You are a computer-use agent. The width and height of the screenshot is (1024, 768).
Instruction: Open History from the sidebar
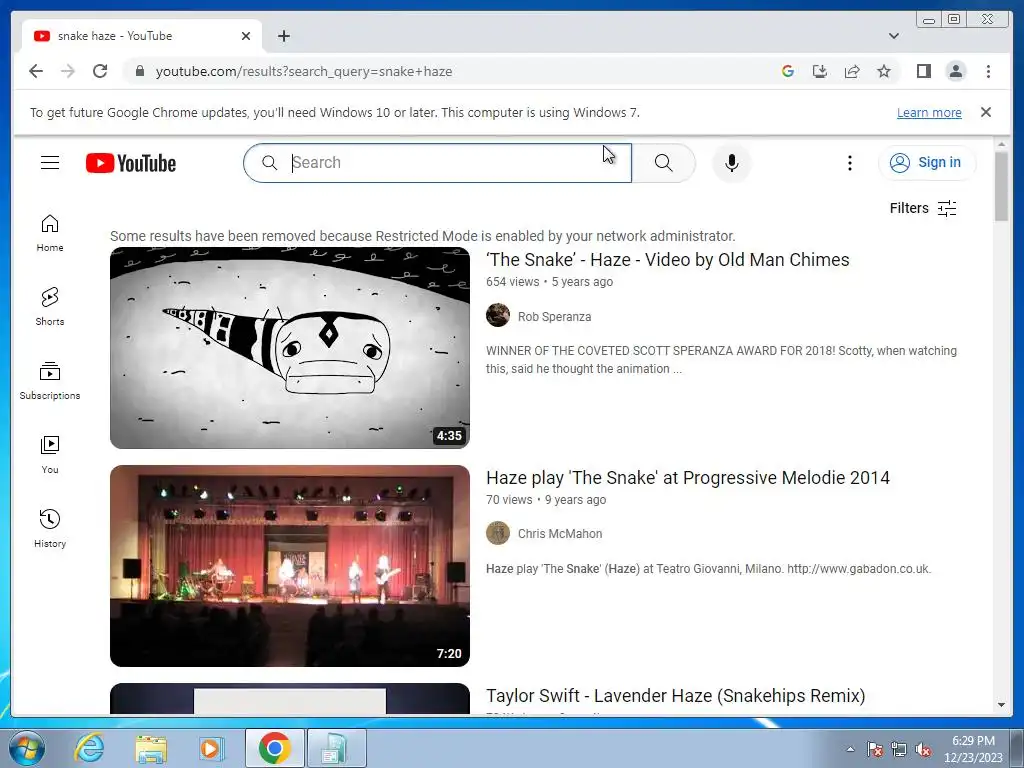click(50, 529)
